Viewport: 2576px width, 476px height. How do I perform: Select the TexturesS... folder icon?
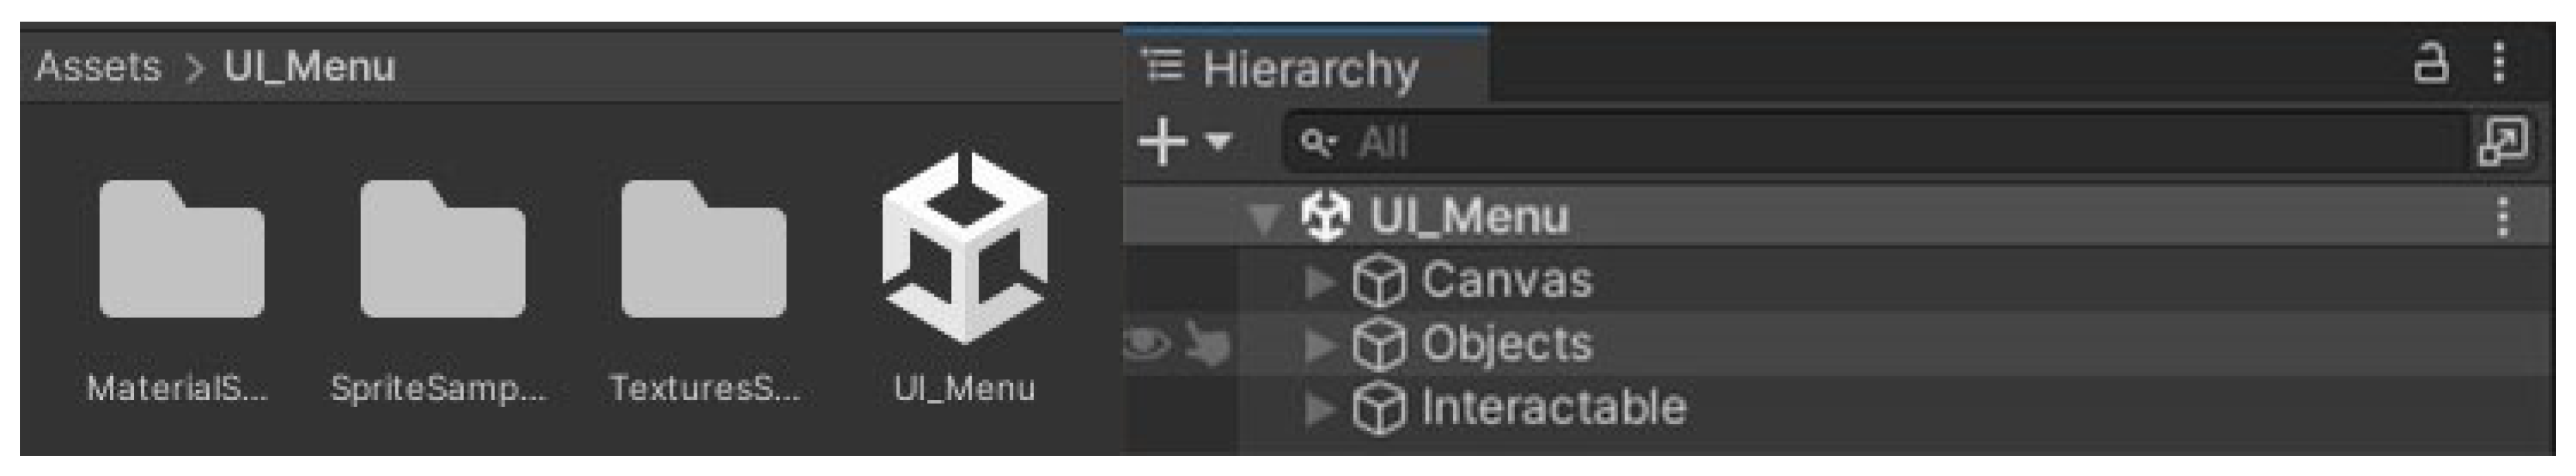point(703,249)
